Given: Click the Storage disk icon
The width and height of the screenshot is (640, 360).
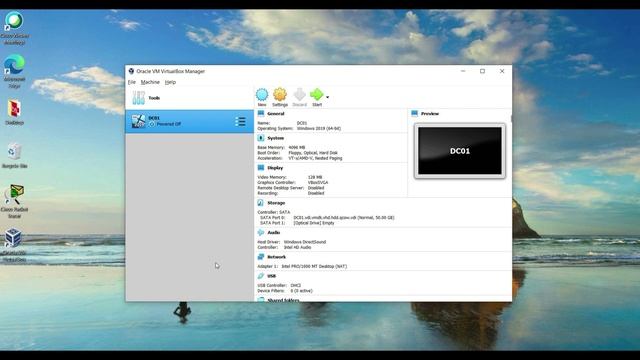Looking at the screenshot, I should [261, 203].
